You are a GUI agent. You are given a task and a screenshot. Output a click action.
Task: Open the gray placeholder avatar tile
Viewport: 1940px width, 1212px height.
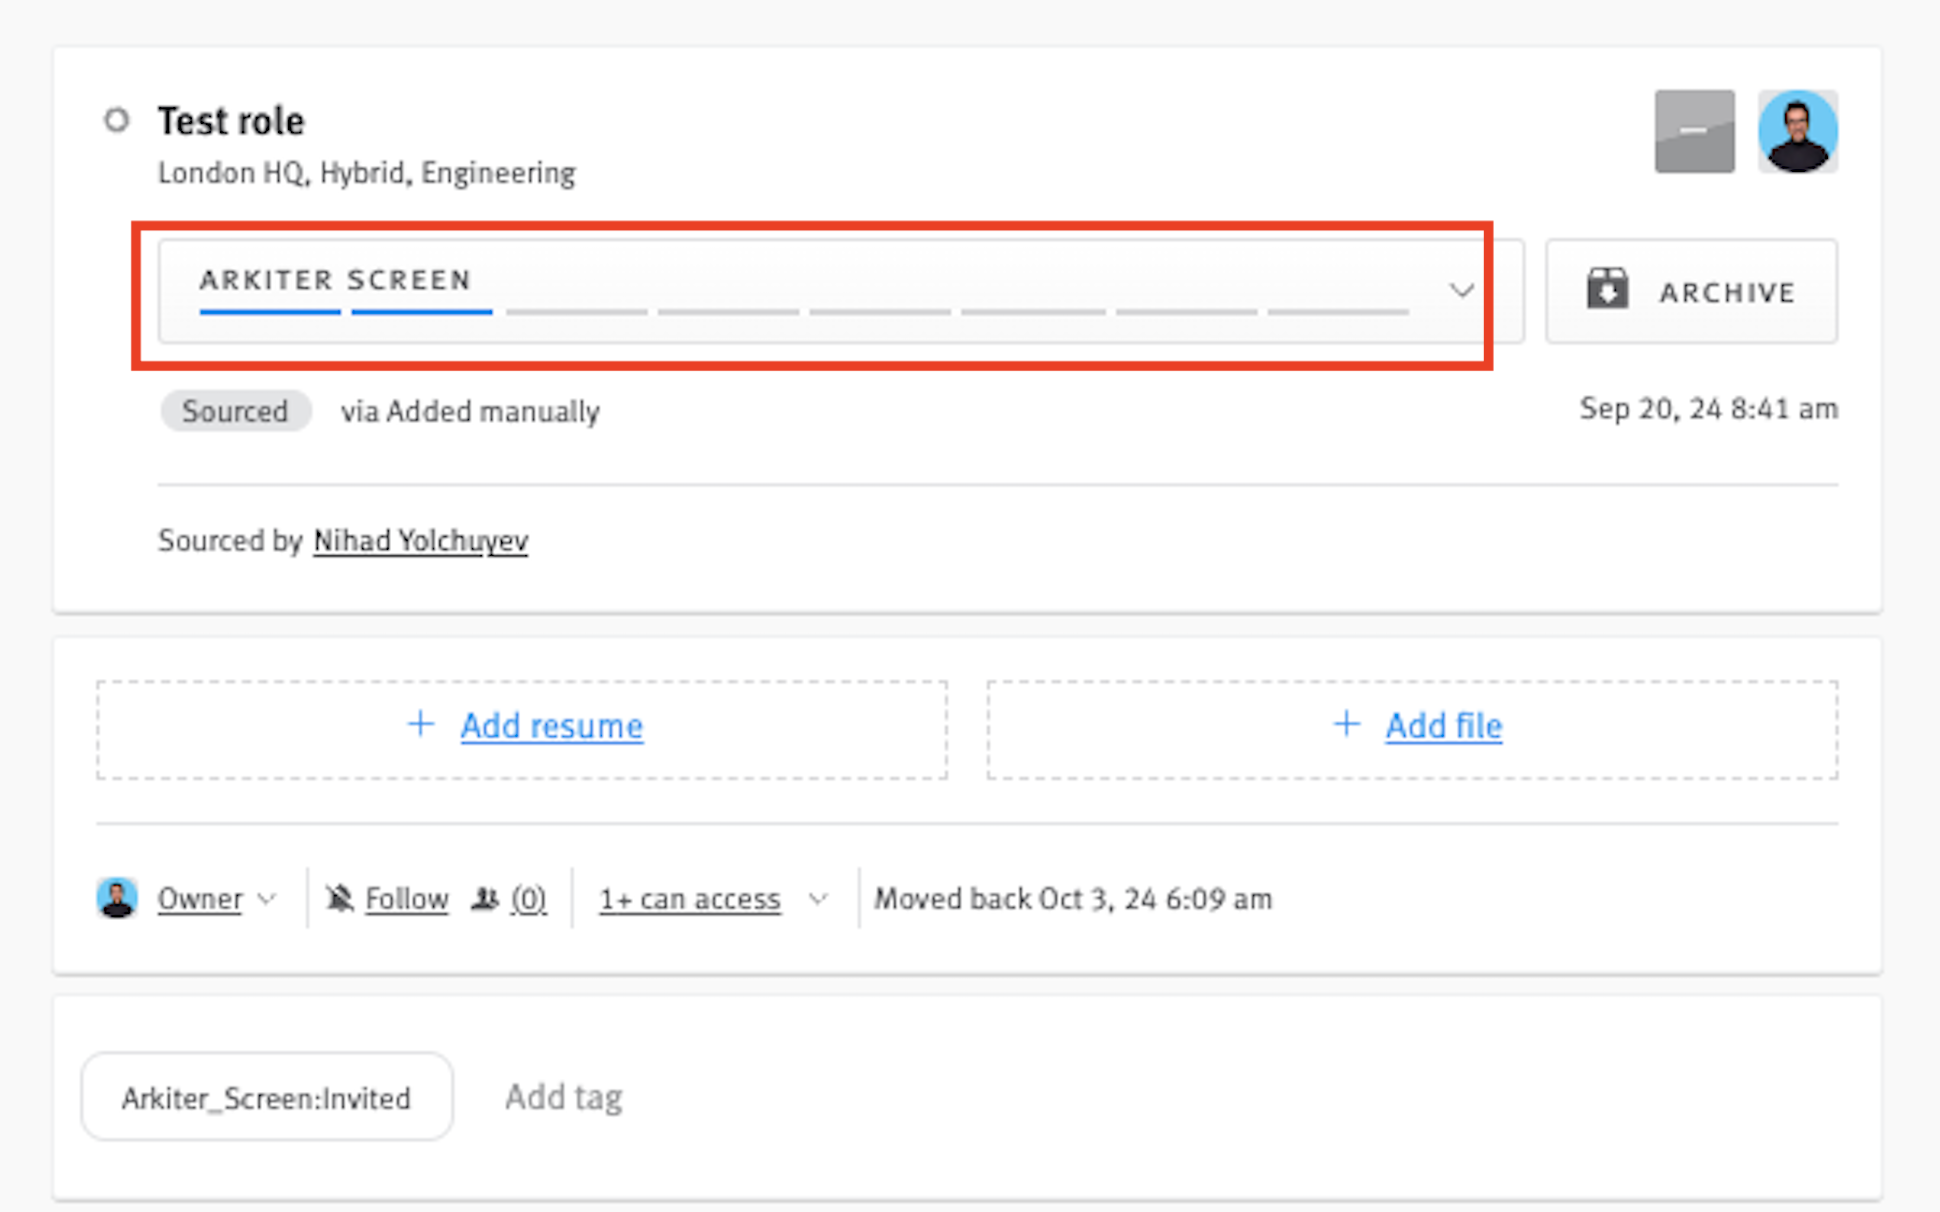[x=1694, y=131]
